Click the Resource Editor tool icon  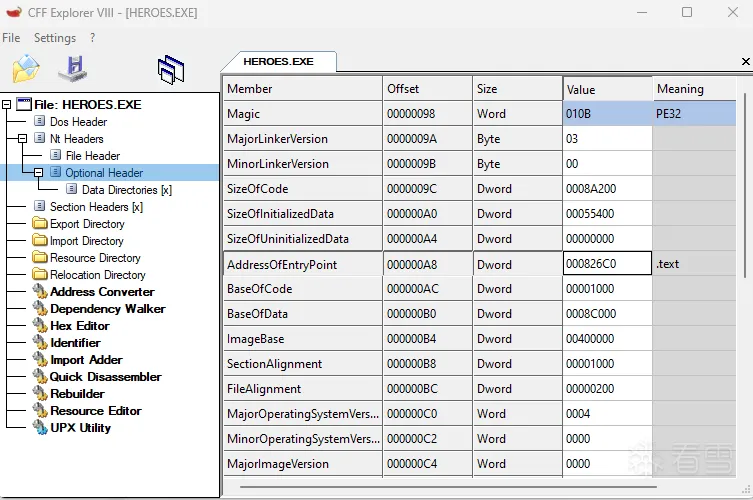click(x=40, y=411)
